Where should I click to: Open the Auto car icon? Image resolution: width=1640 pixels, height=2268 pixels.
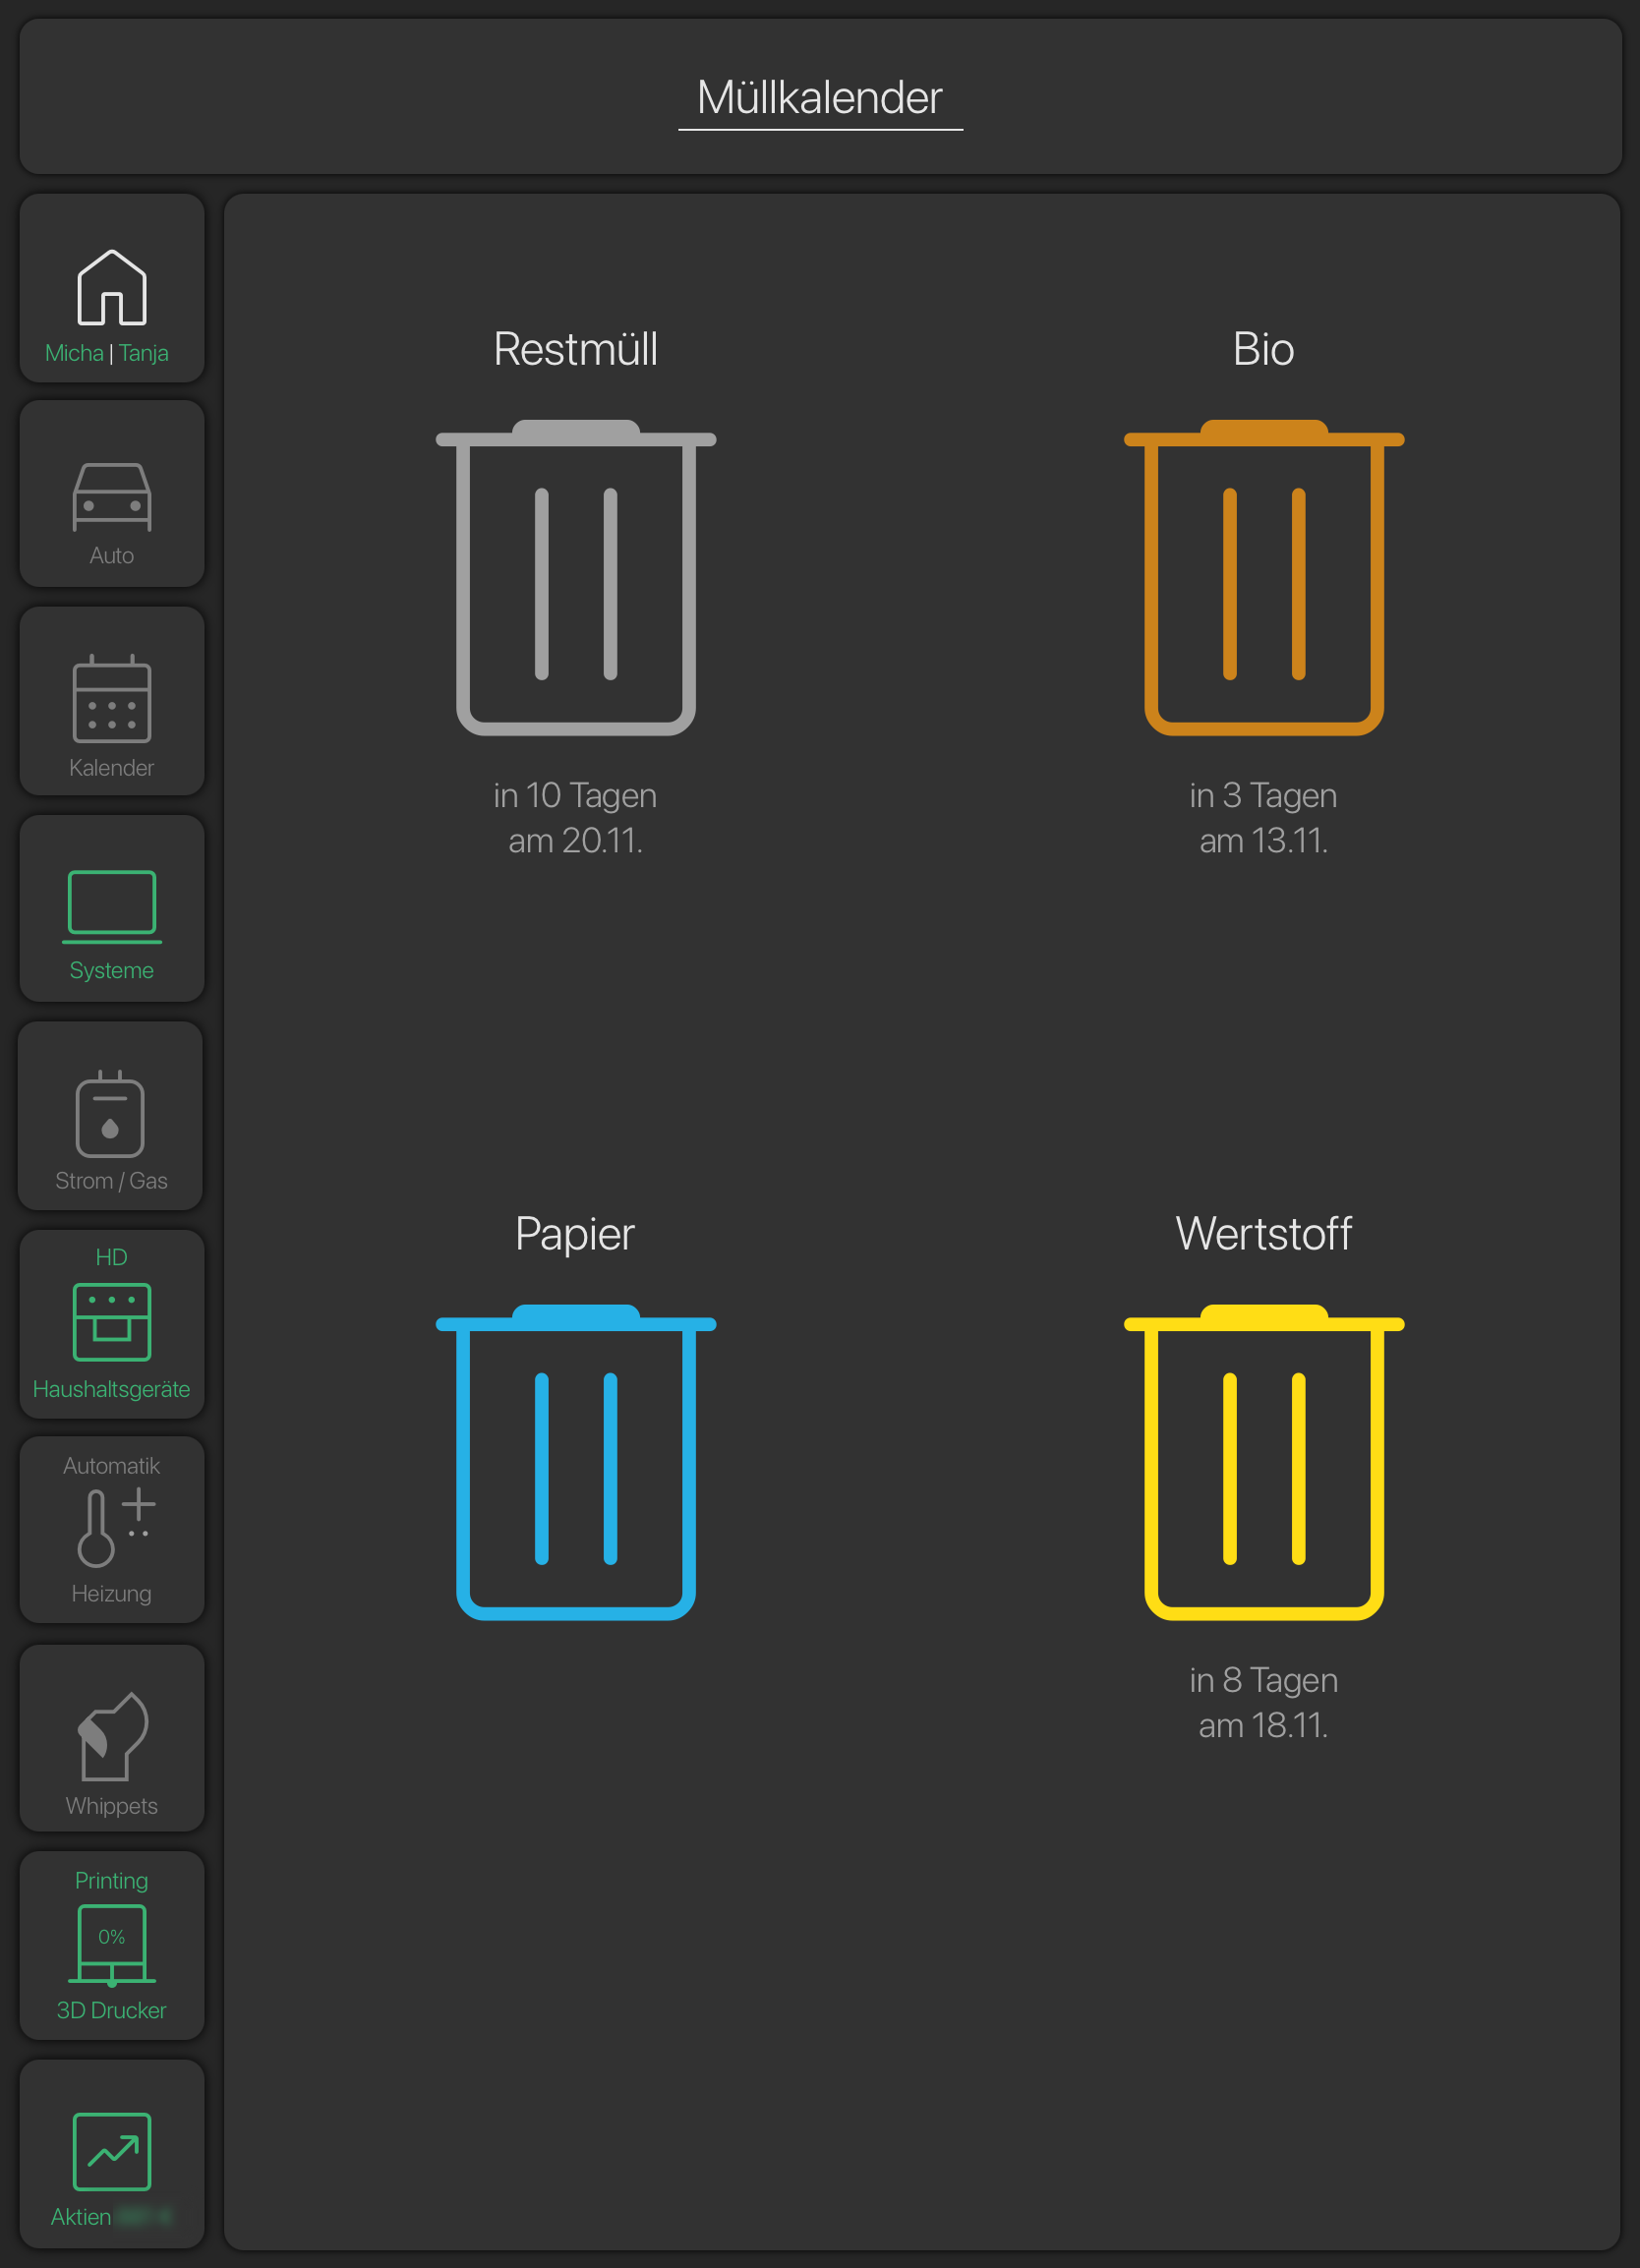click(112, 496)
